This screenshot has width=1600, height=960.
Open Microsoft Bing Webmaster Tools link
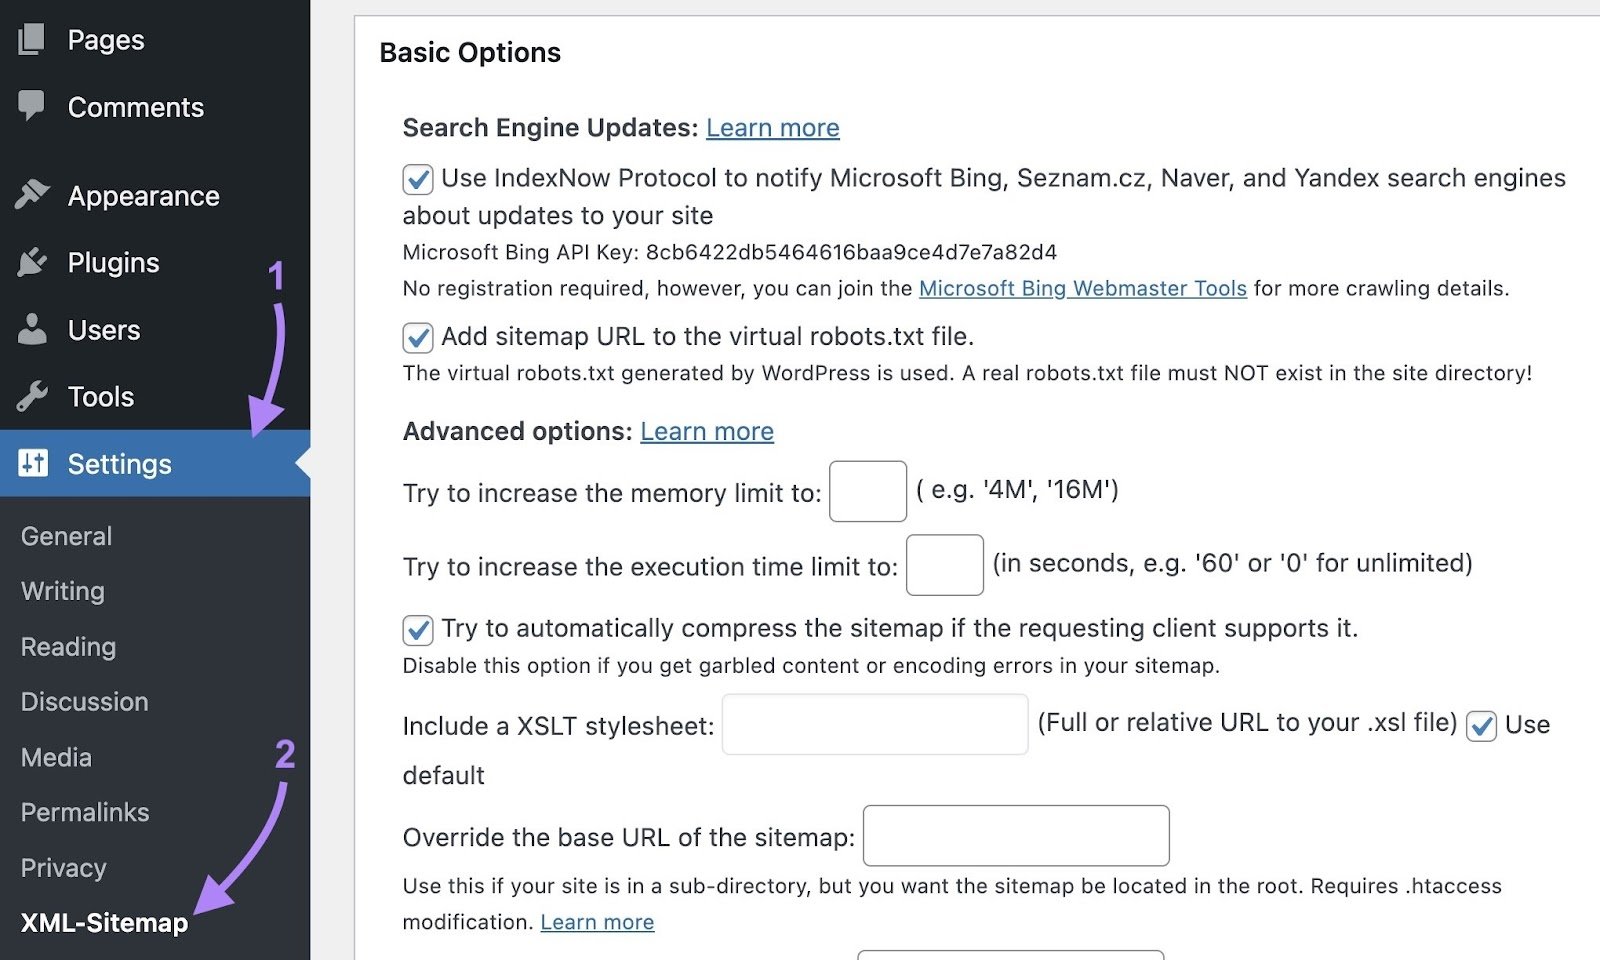coord(1082,288)
